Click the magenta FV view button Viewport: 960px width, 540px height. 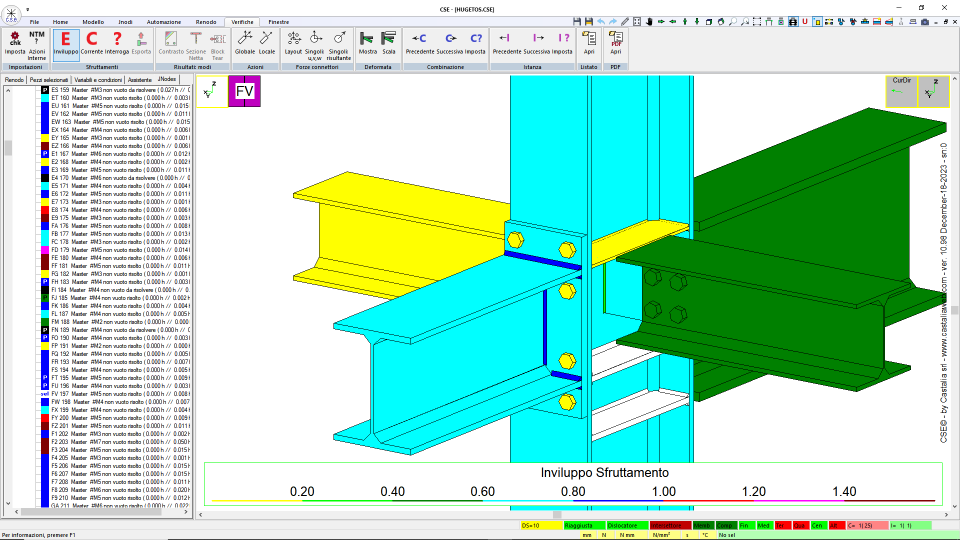pyautogui.click(x=244, y=91)
